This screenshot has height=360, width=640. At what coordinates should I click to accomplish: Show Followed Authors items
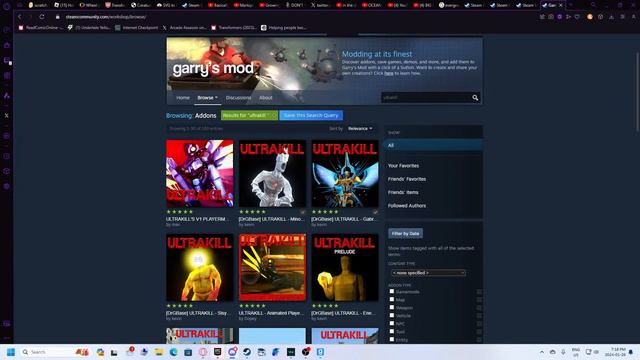(407, 206)
